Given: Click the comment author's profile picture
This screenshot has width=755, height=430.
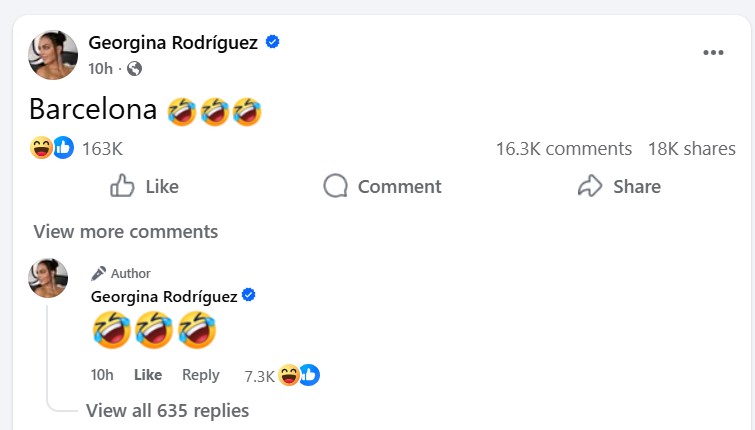Looking at the screenshot, I should click(48, 278).
